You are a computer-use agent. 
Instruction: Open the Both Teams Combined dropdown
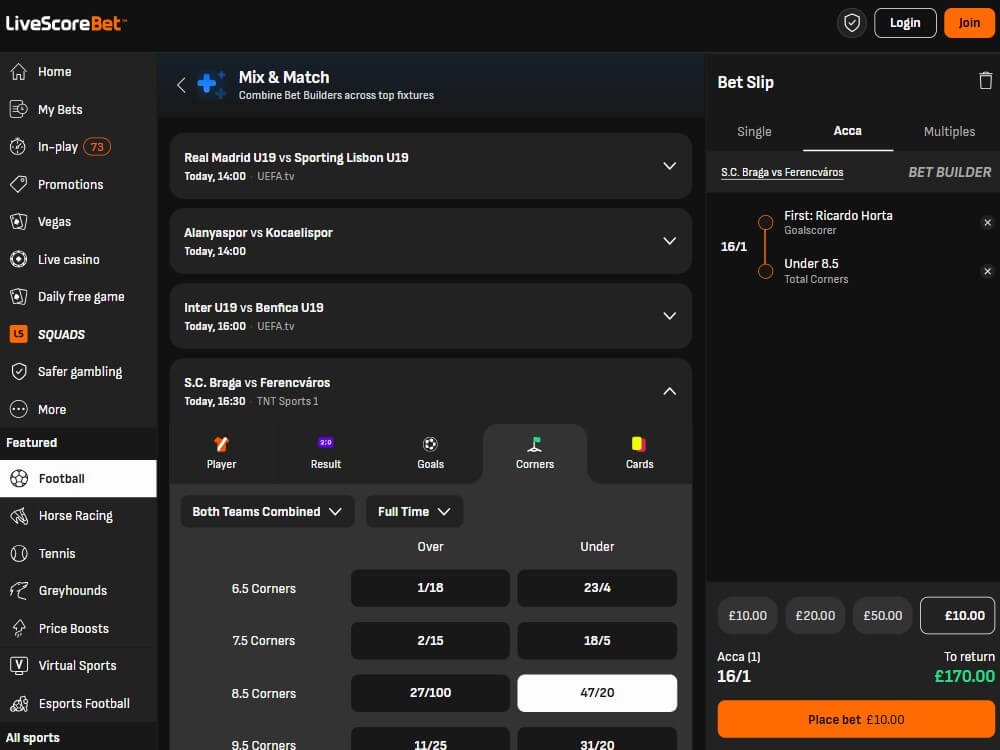click(x=267, y=511)
